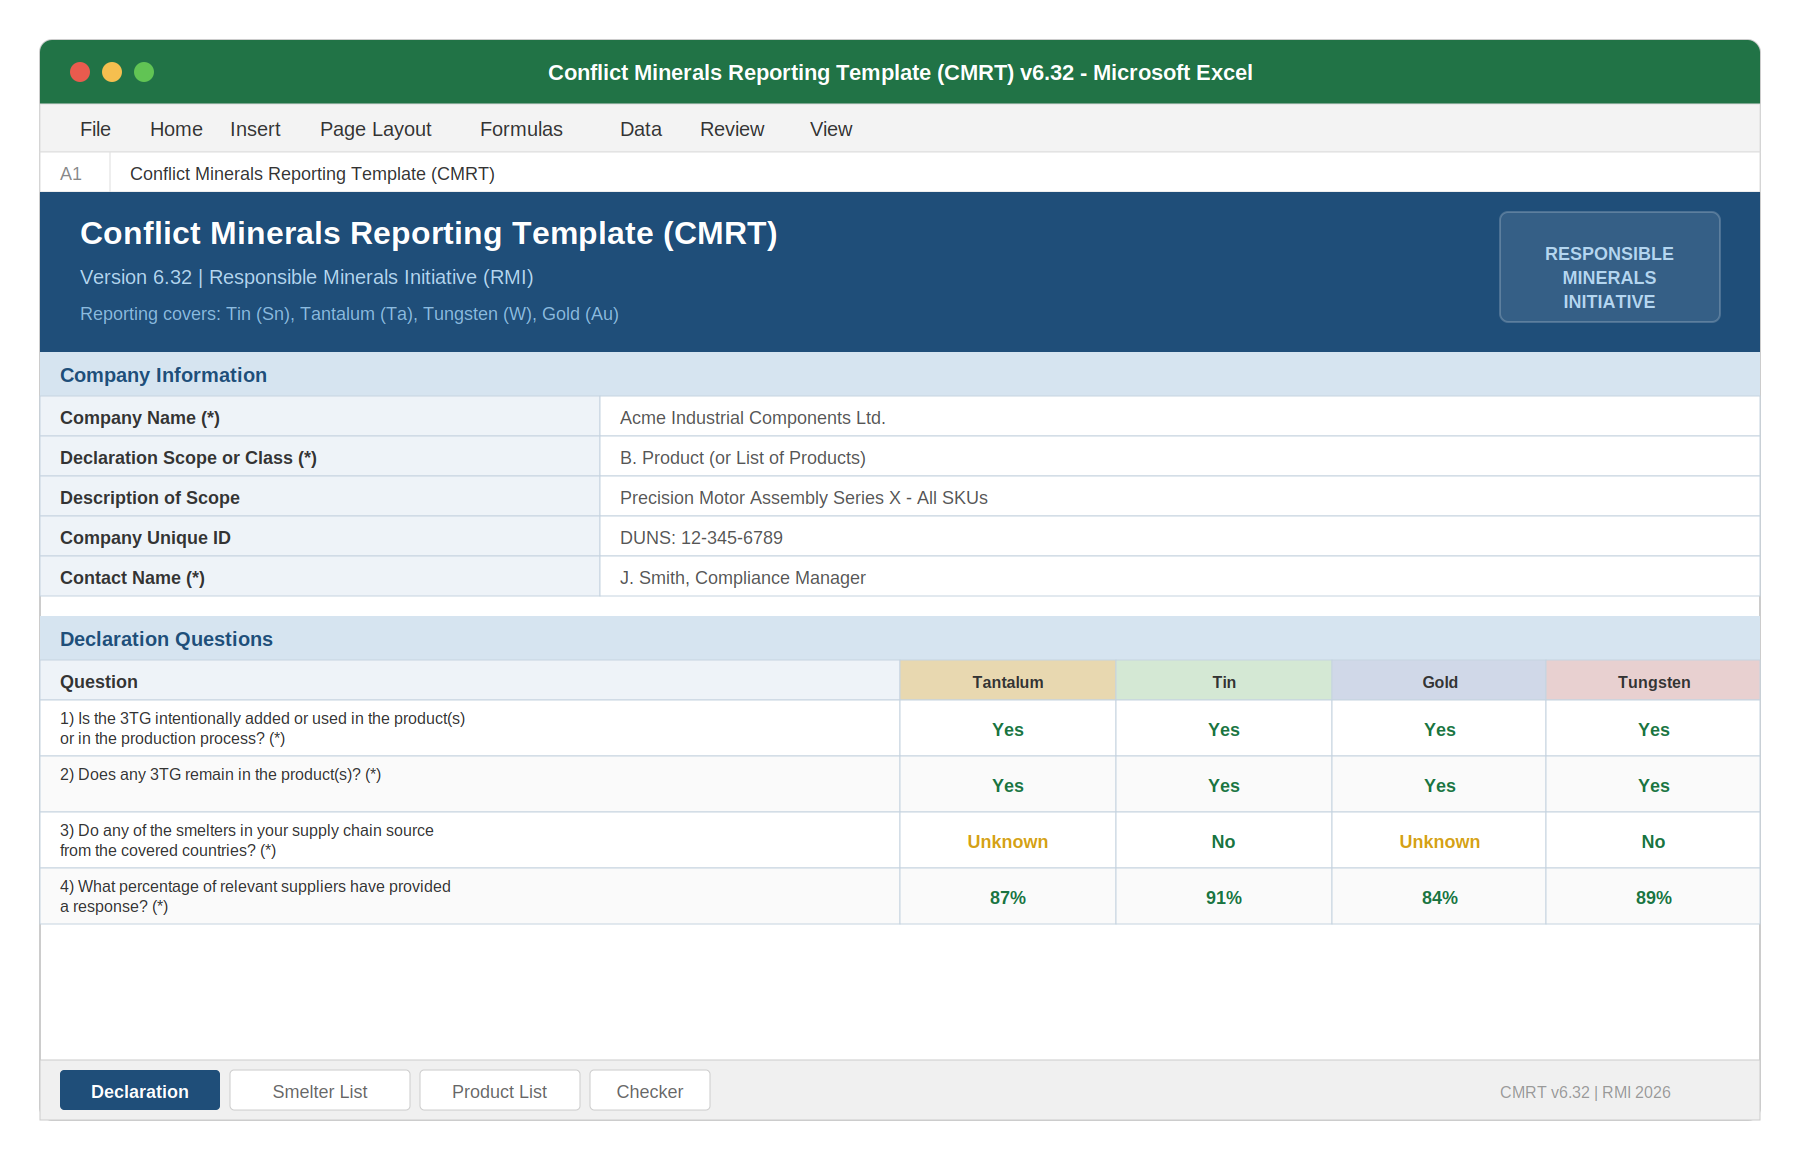Open the Data menu
The height and width of the screenshot is (1160, 1800).
point(640,128)
